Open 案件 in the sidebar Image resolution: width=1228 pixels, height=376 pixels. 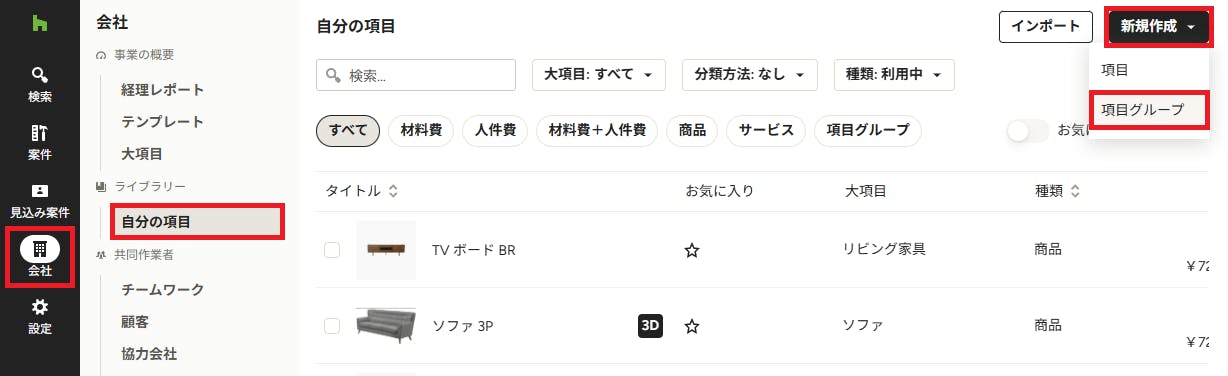pyautogui.click(x=40, y=142)
